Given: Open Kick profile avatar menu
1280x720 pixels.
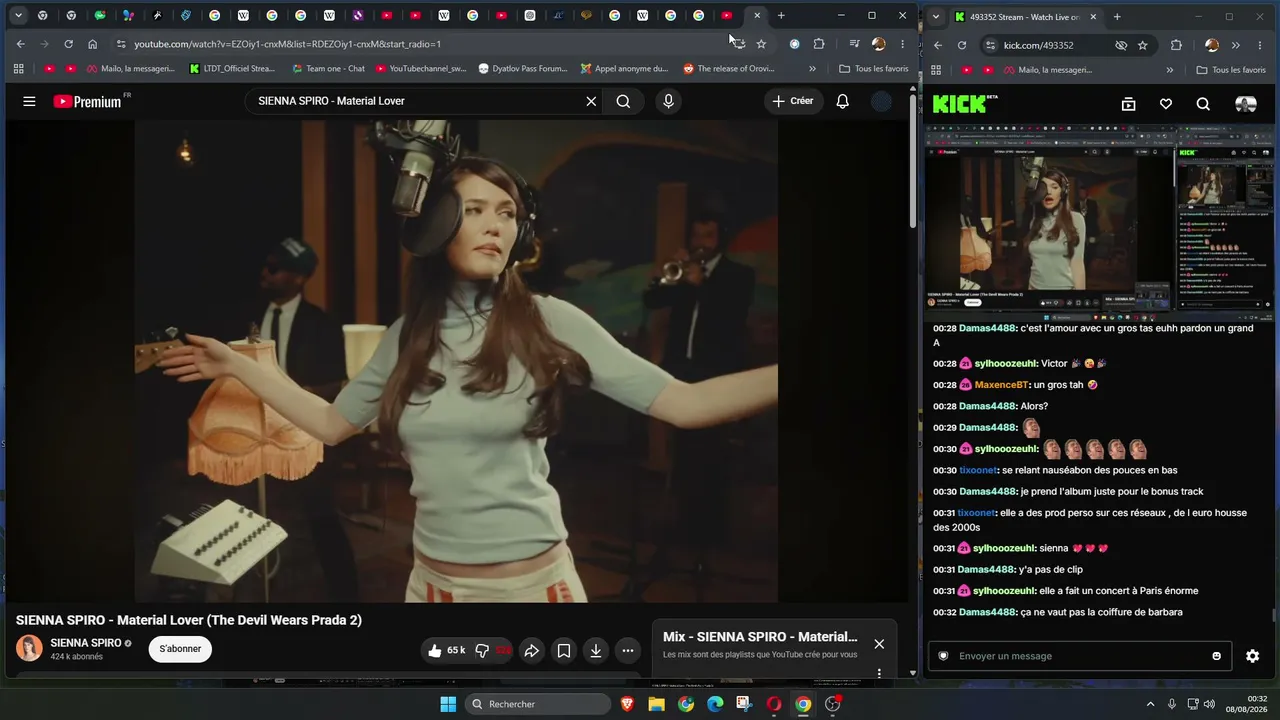Looking at the screenshot, I should coord(1245,104).
